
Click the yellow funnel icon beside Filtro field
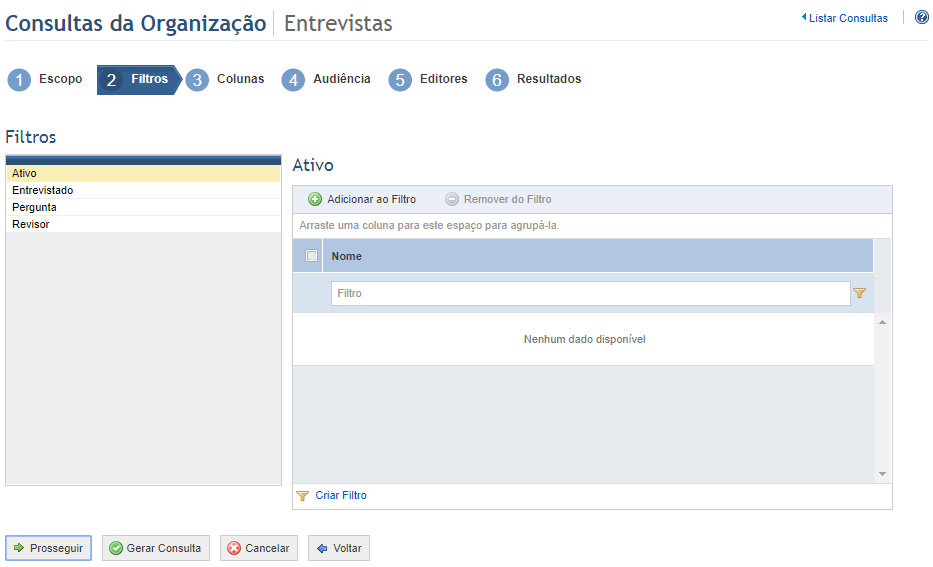[859, 293]
